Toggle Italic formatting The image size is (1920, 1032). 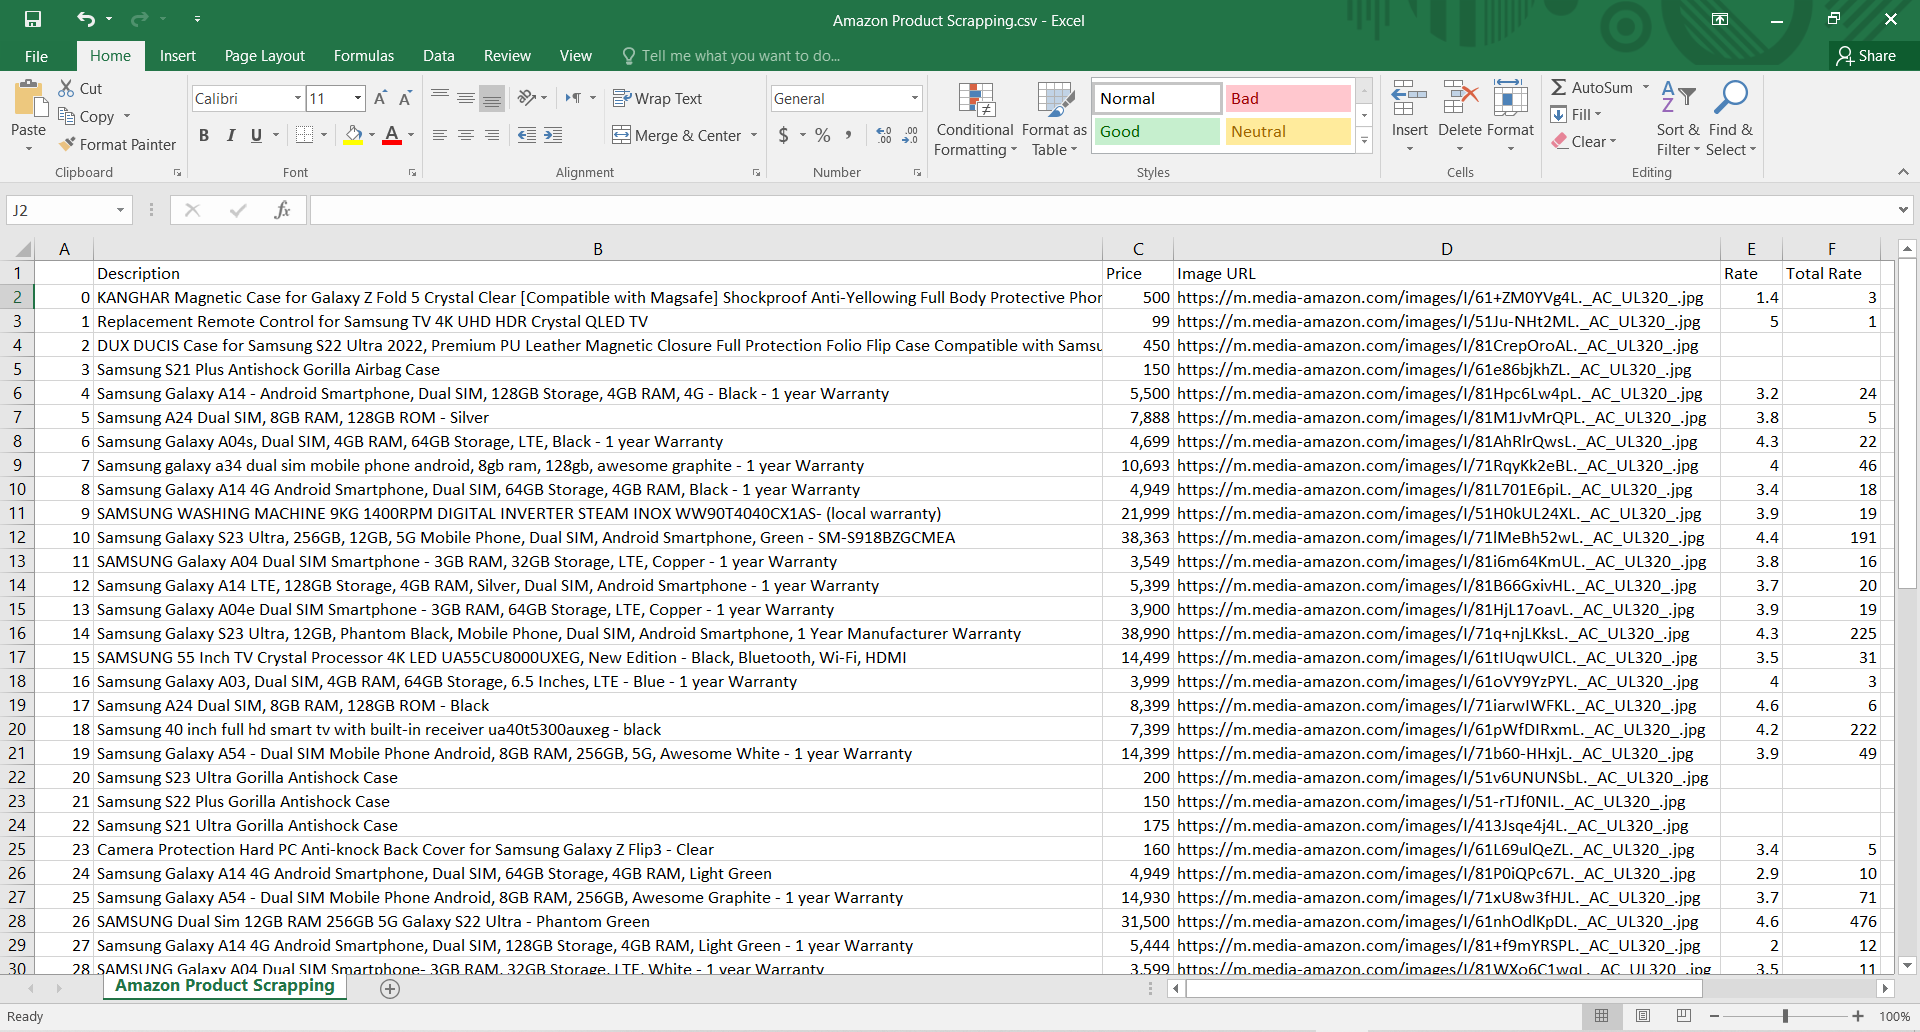(x=230, y=135)
